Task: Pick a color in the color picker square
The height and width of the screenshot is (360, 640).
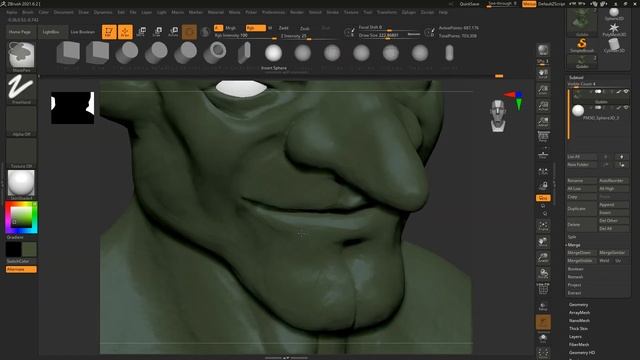Action: pos(21,217)
